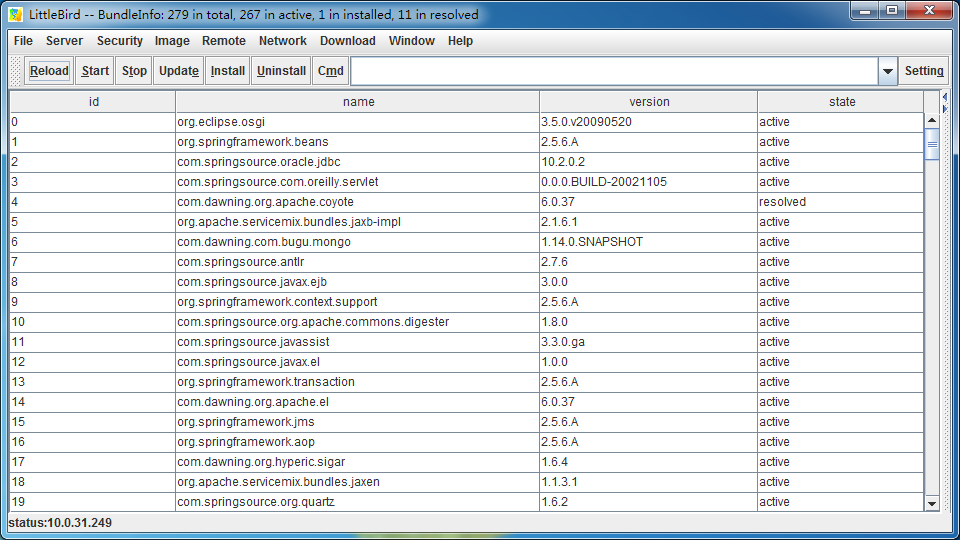The width and height of the screenshot is (960, 540).
Task: Click the Uninstall button
Action: [x=281, y=71]
